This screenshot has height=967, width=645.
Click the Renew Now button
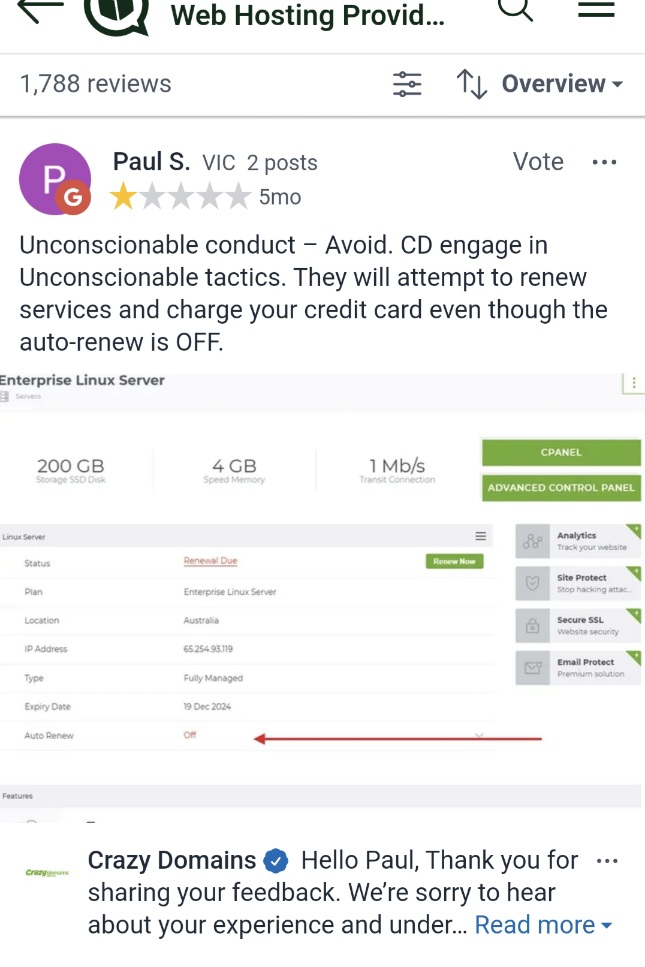(x=454, y=561)
